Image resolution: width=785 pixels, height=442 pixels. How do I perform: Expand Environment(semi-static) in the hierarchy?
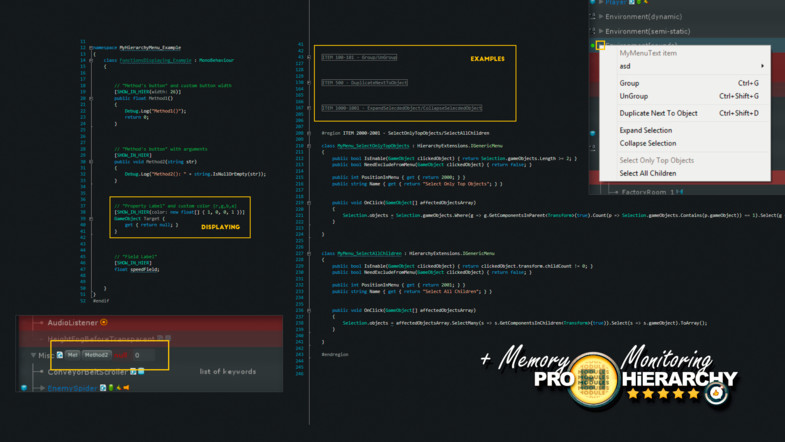click(x=601, y=31)
